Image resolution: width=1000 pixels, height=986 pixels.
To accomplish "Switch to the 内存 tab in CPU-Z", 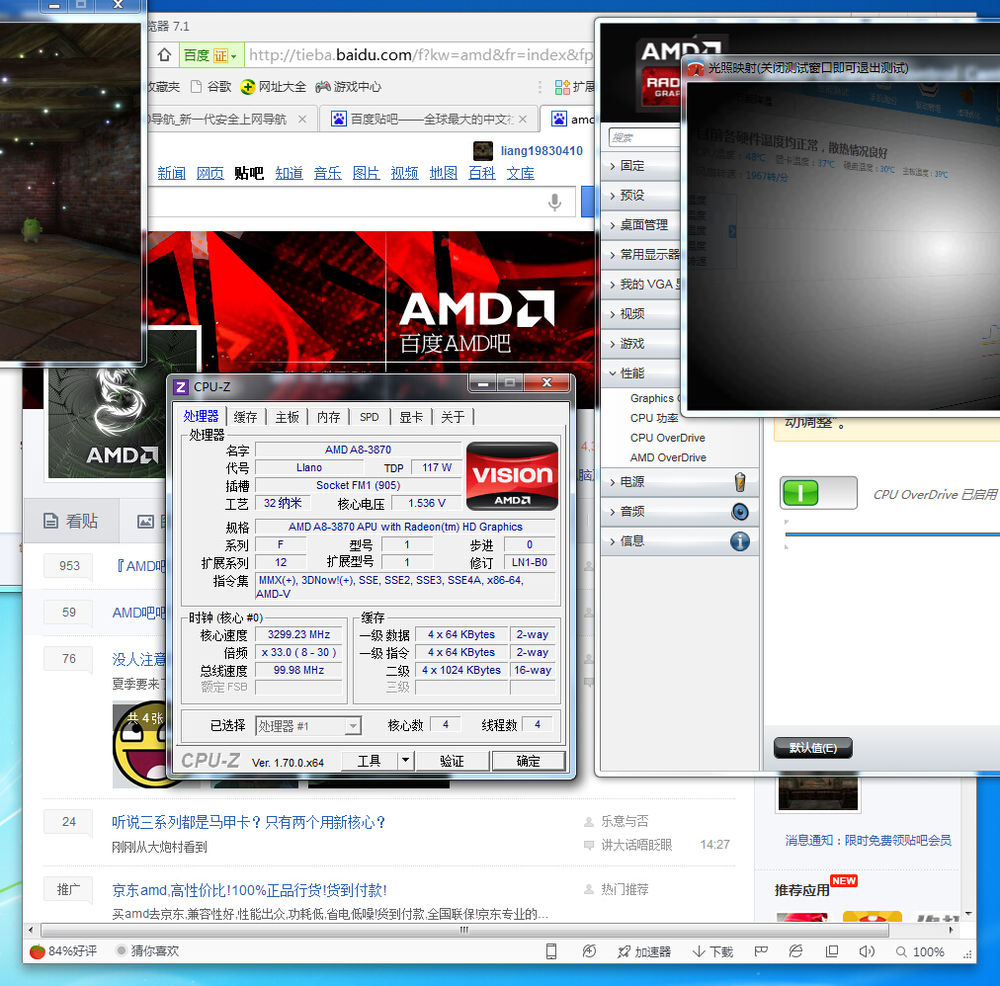I will [x=328, y=417].
